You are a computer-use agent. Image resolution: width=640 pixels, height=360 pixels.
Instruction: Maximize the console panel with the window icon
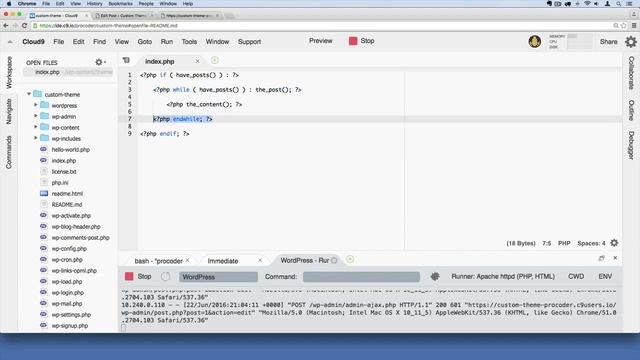pyautogui.click(x=601, y=258)
